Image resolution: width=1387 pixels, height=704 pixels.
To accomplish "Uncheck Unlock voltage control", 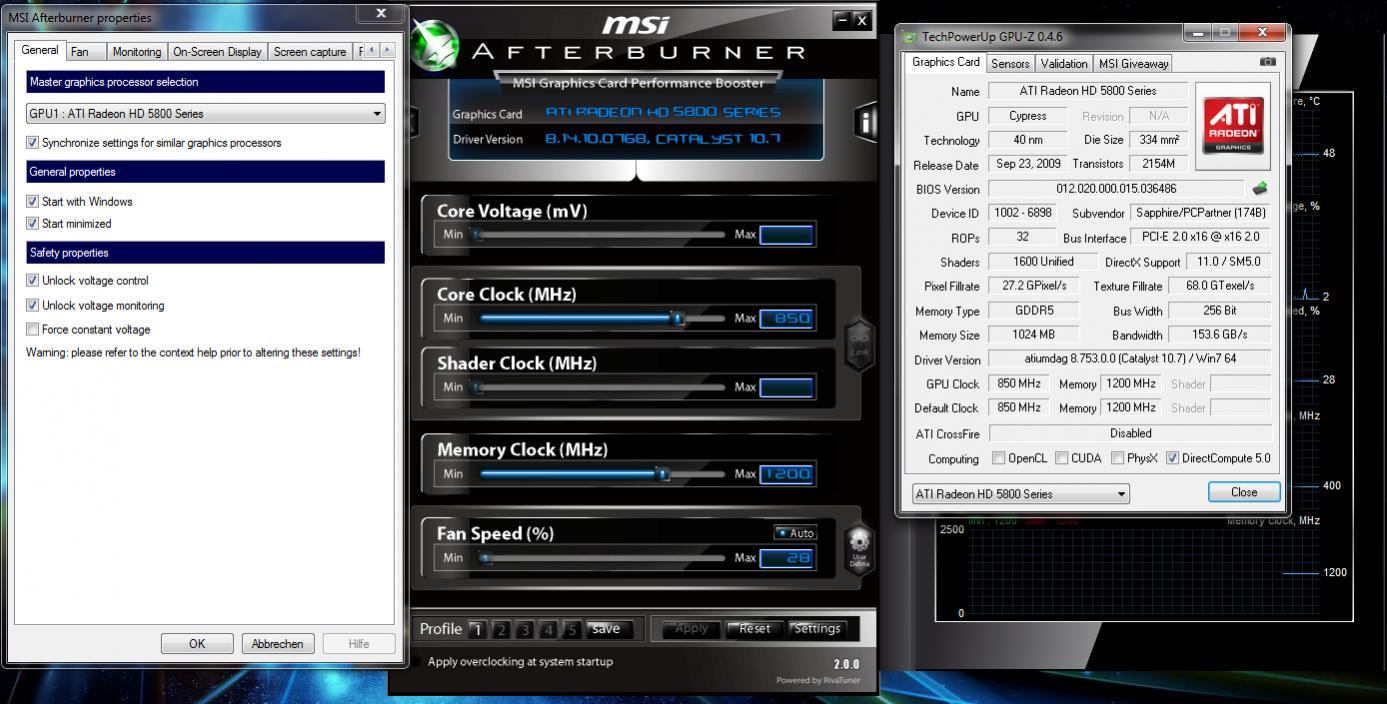I will pyautogui.click(x=32, y=281).
